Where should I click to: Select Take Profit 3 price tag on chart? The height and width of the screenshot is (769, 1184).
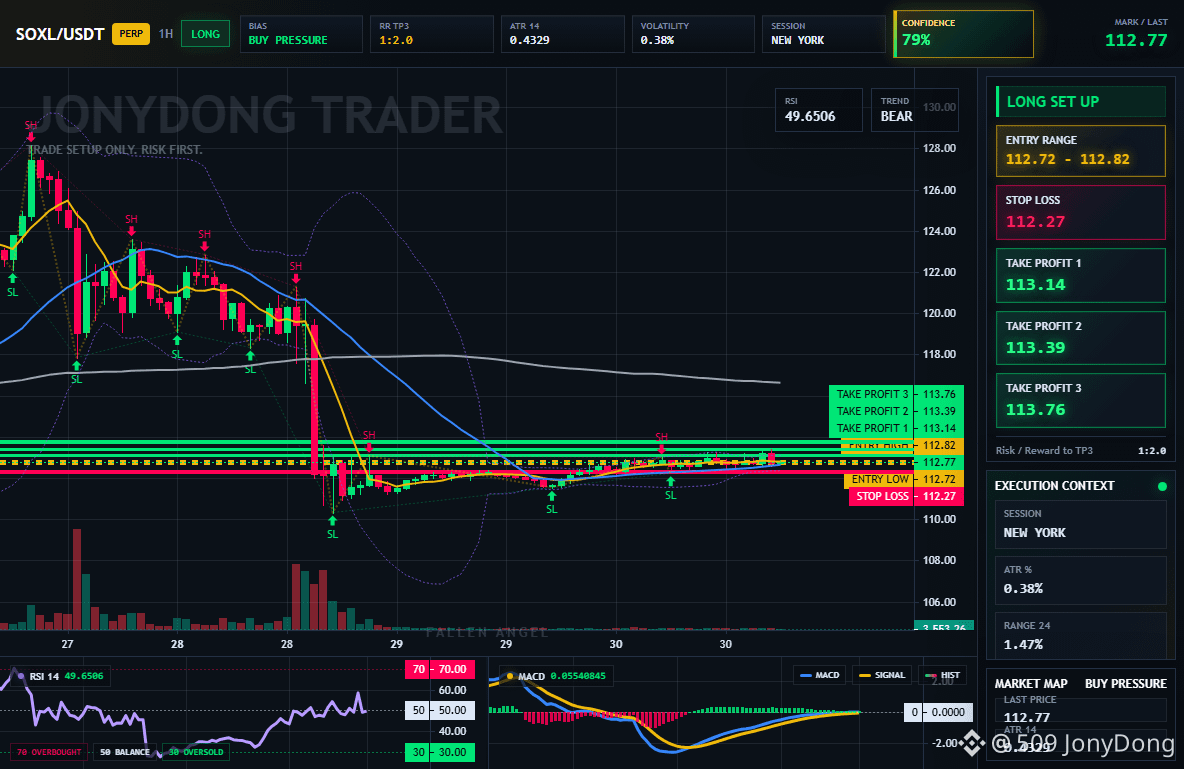[896, 394]
